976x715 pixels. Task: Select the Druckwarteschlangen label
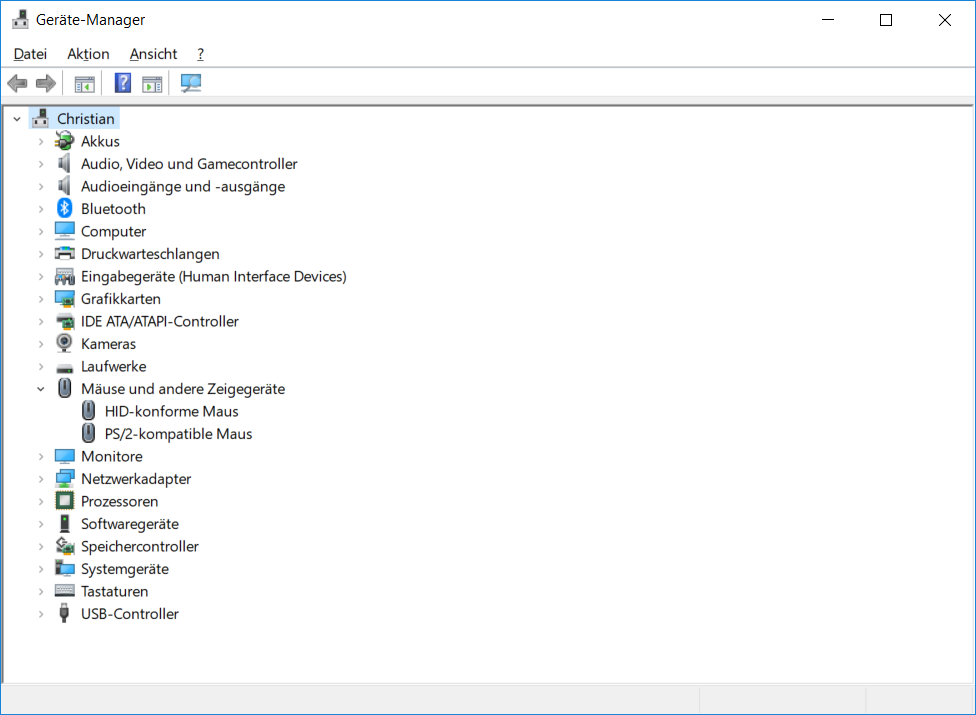click(150, 254)
